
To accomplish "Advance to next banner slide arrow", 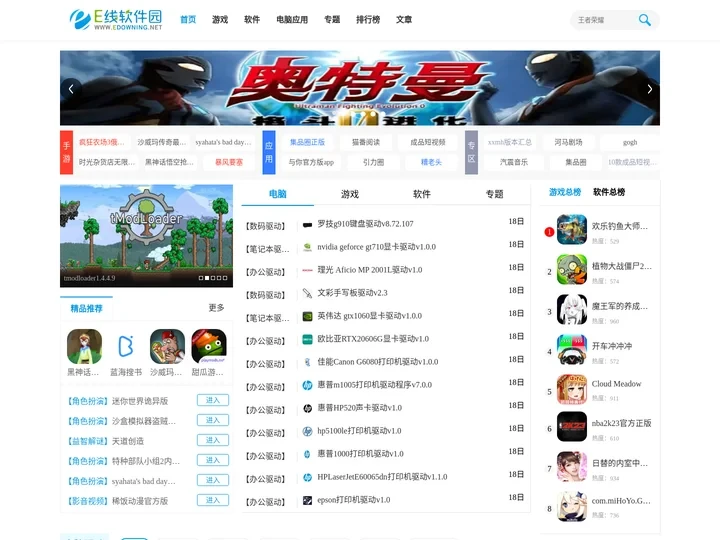I will tap(649, 89).
